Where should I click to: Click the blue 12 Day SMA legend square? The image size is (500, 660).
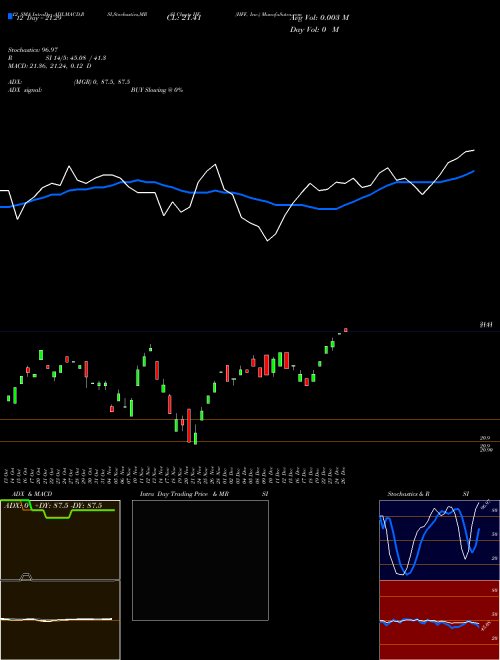[x=11, y=16]
